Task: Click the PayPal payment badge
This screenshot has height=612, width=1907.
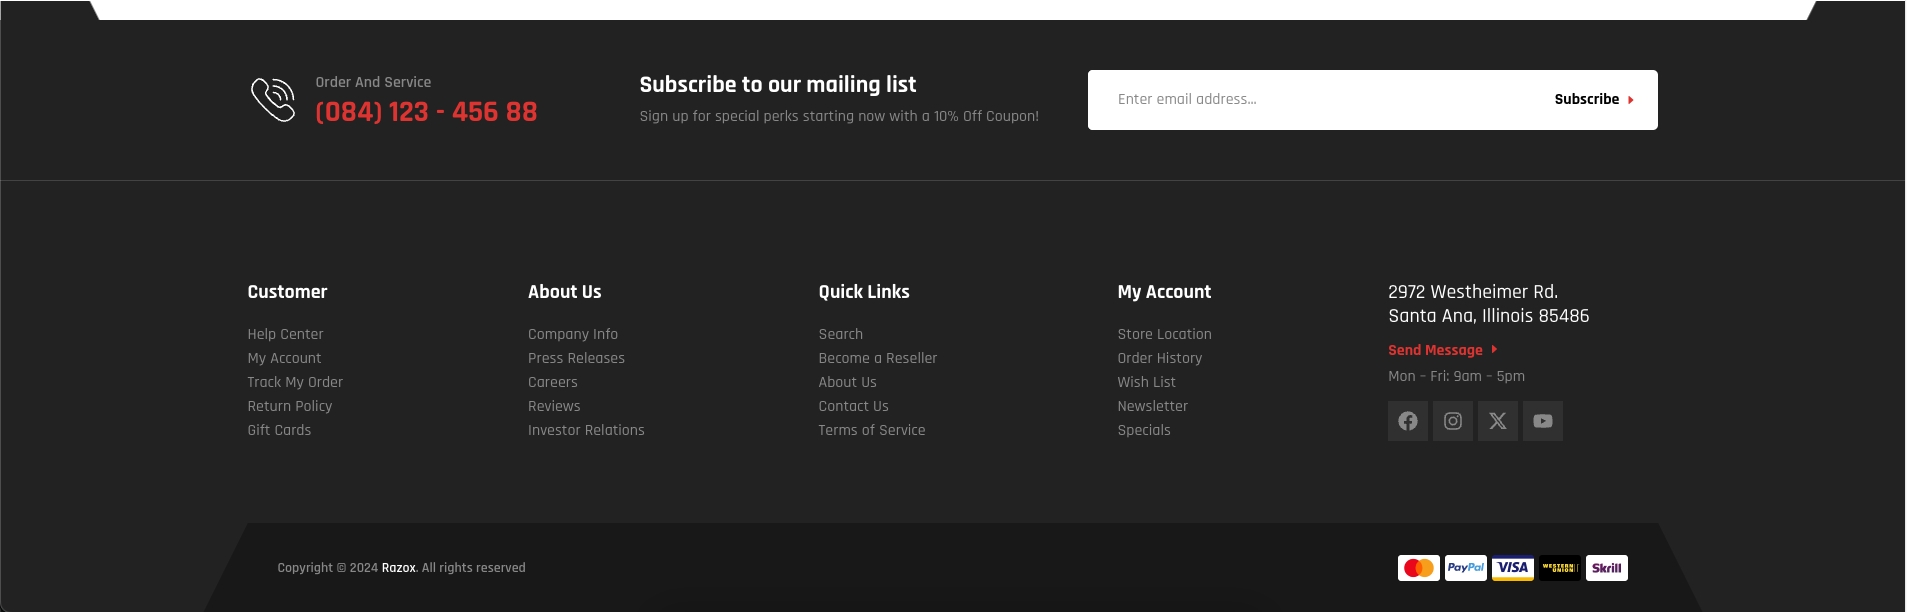Action: tap(1465, 568)
